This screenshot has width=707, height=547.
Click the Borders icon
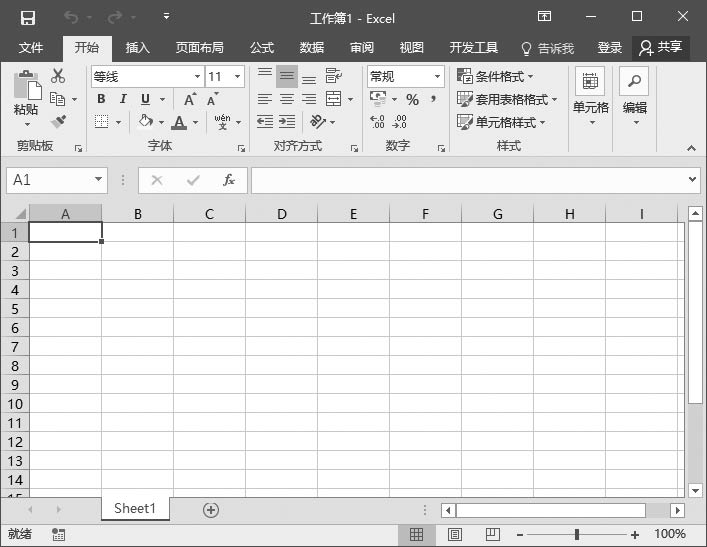[101, 121]
